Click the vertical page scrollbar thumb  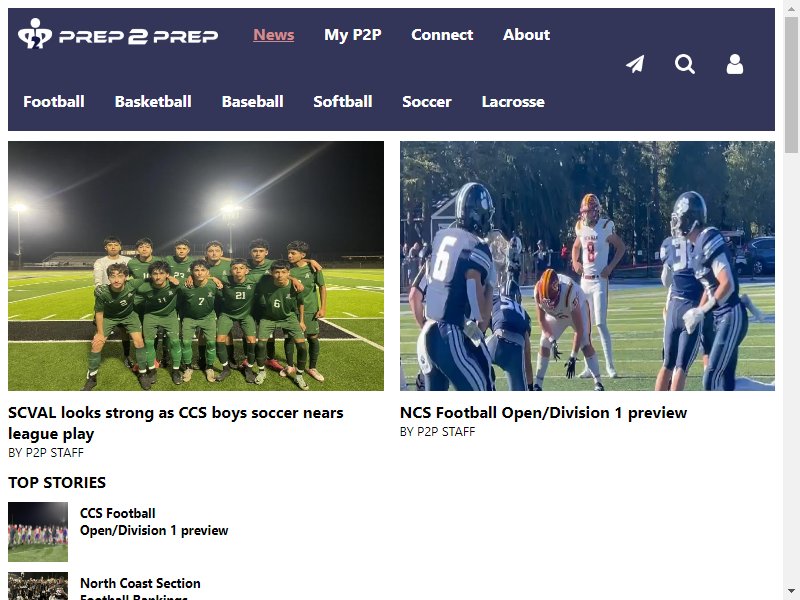tap(791, 84)
